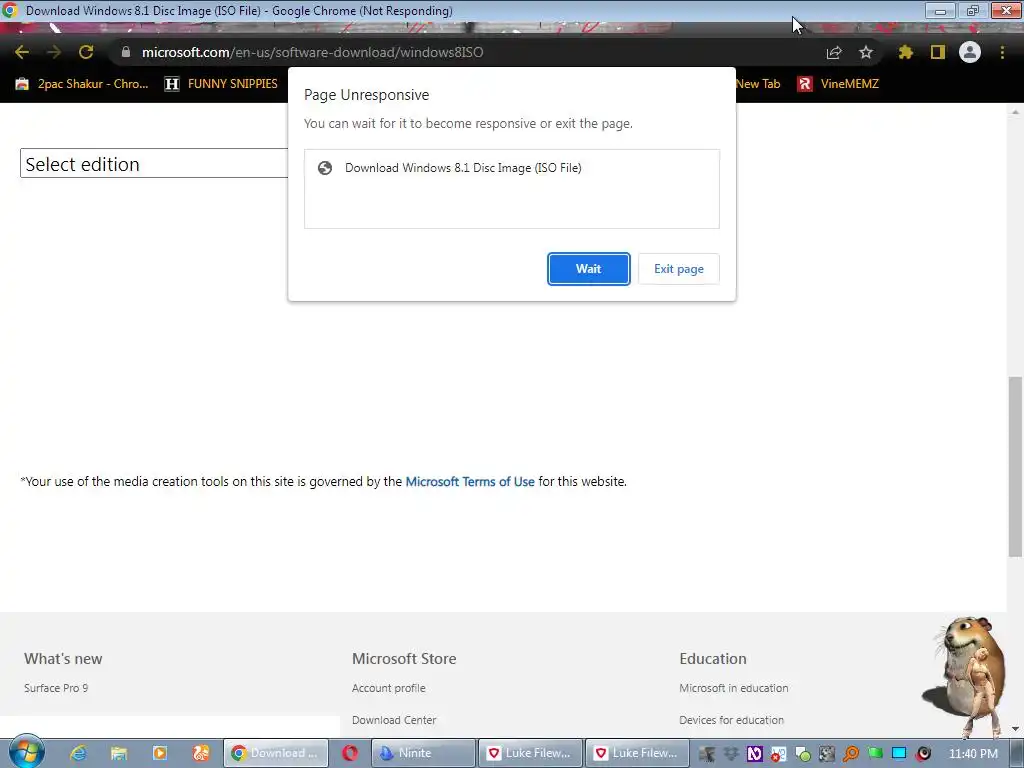1024x768 pixels.
Task: Switch to first Luke Filew... taskbar window
Action: 530,753
